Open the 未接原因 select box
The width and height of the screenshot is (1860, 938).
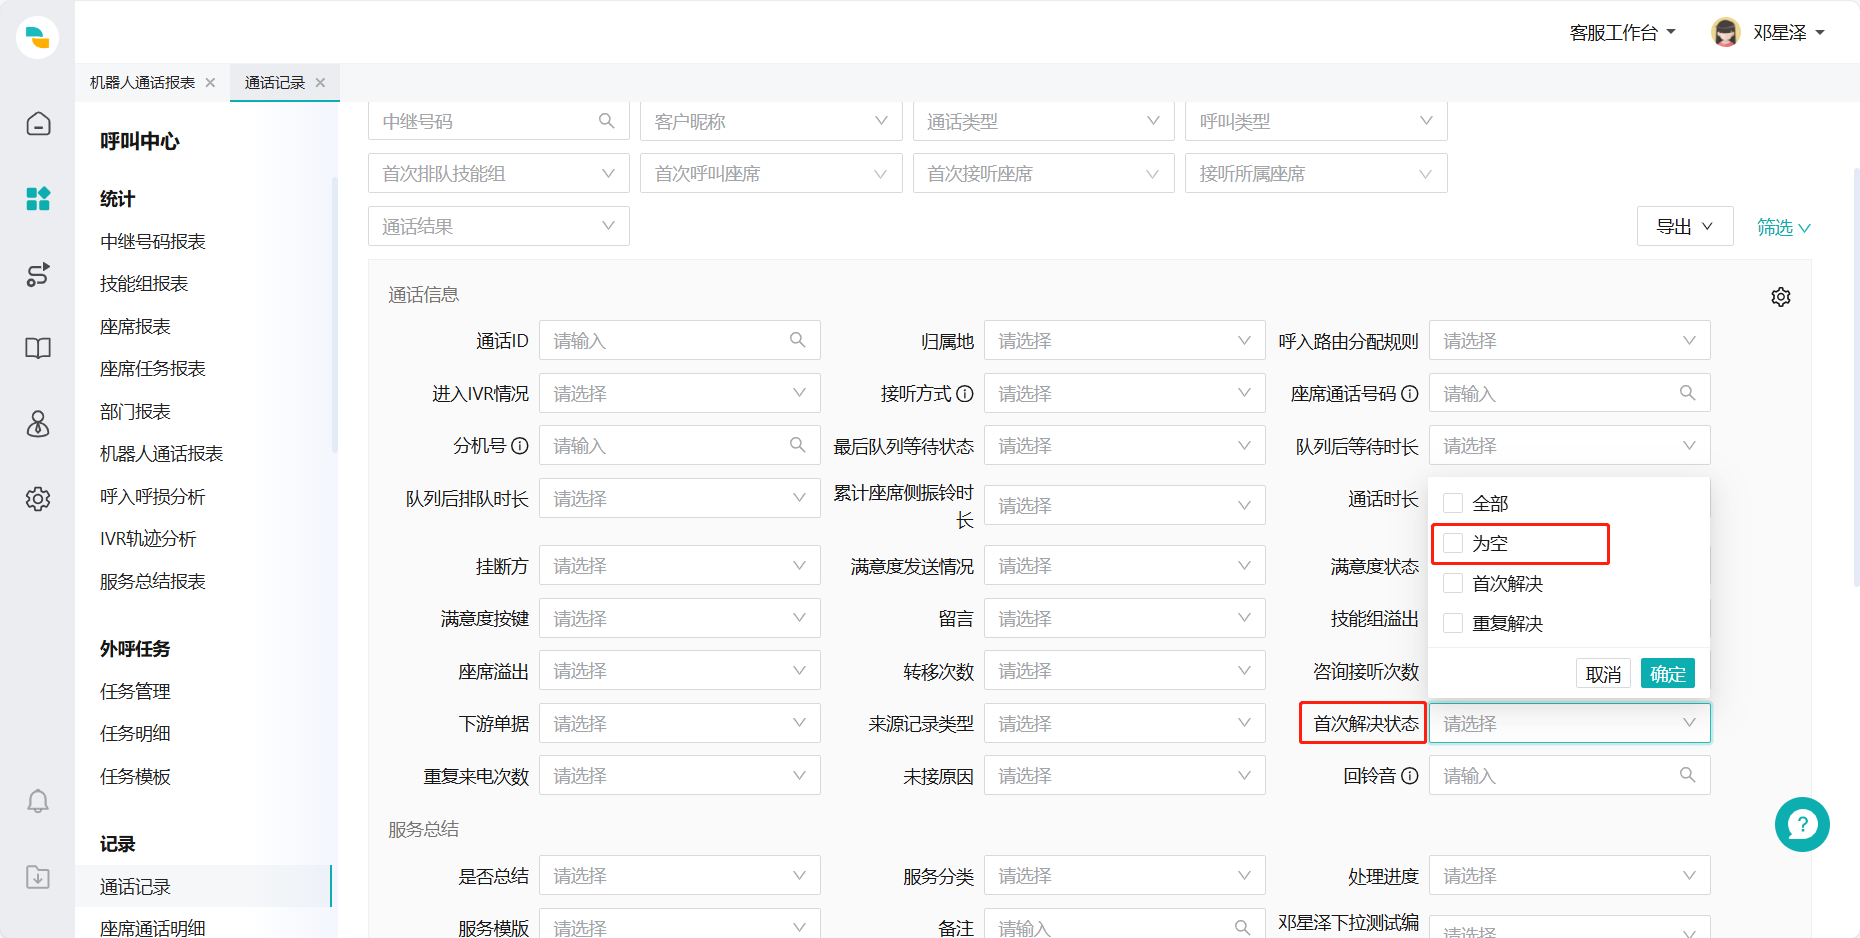1124,775
